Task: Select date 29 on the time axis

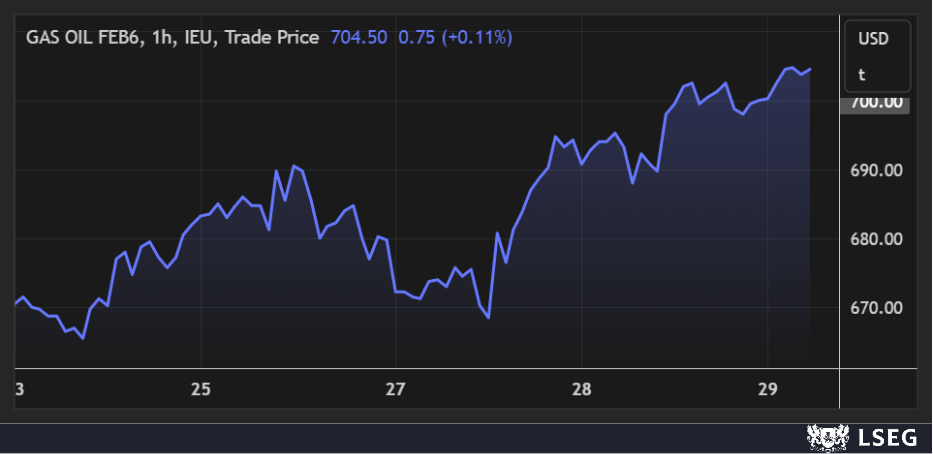Action: point(765,388)
